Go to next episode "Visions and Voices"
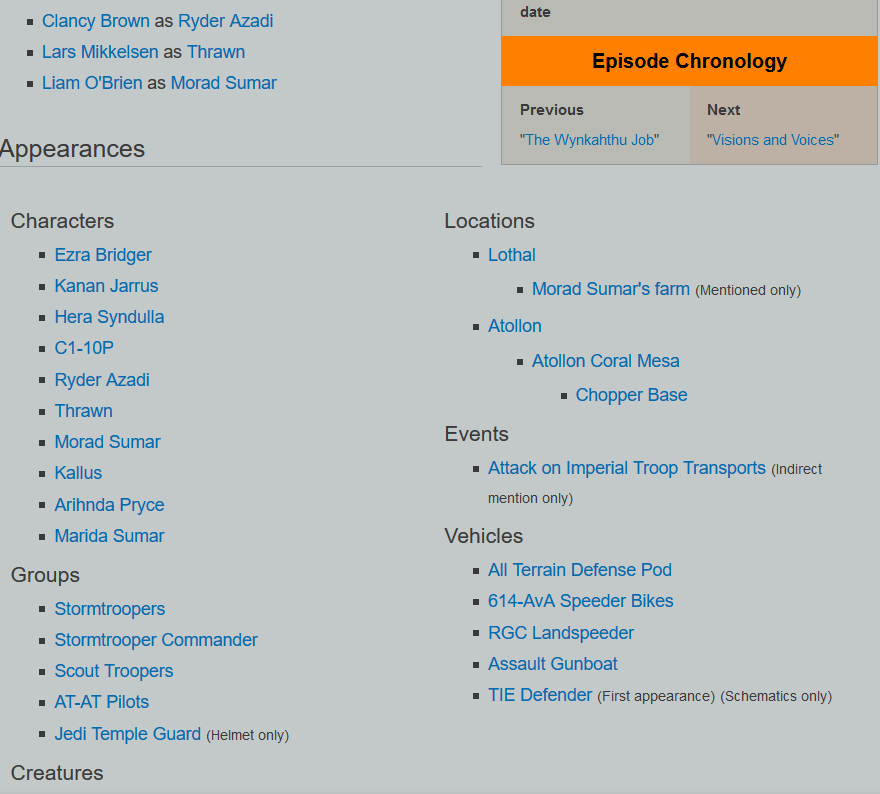 [x=773, y=140]
